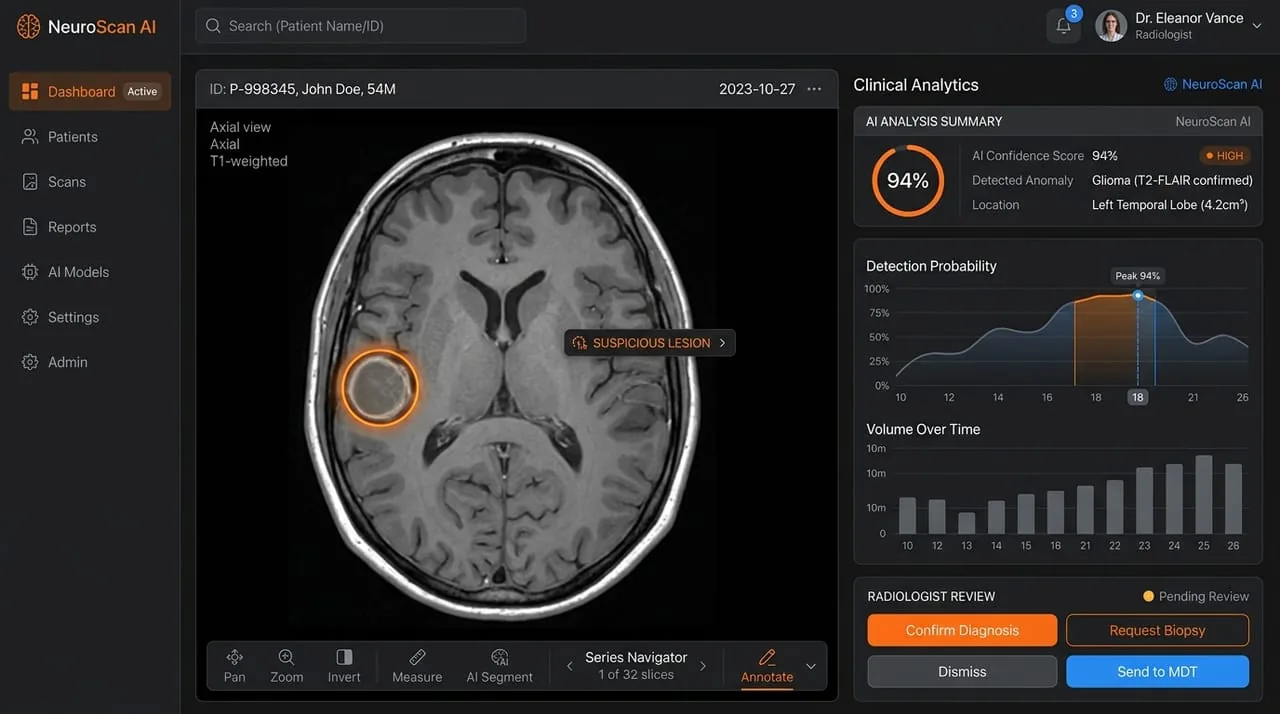Image resolution: width=1280 pixels, height=714 pixels.
Task: Click the patient ID P-998345, John Doe text
Action: click(303, 89)
